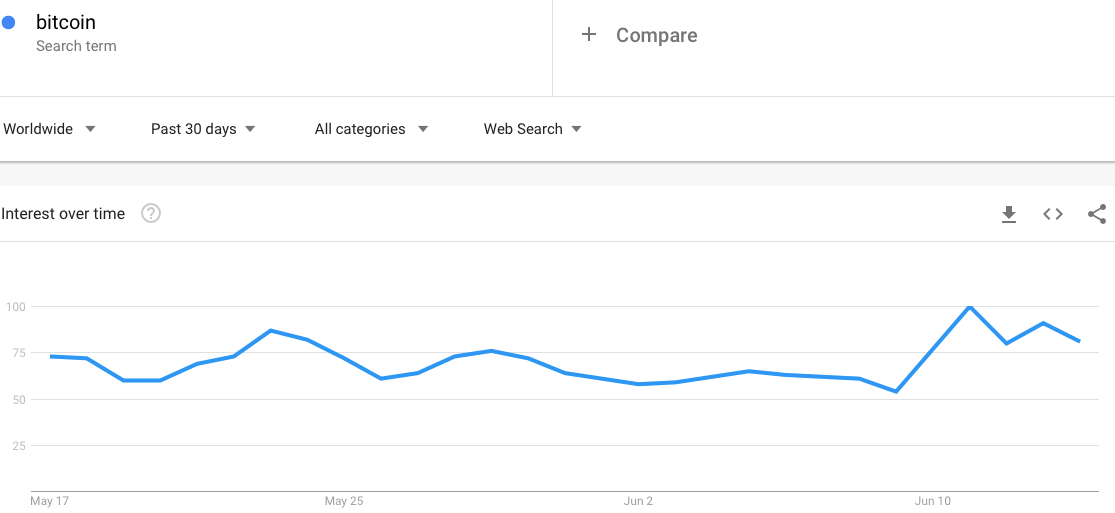Click the Jun 10 axis label

tap(933, 502)
